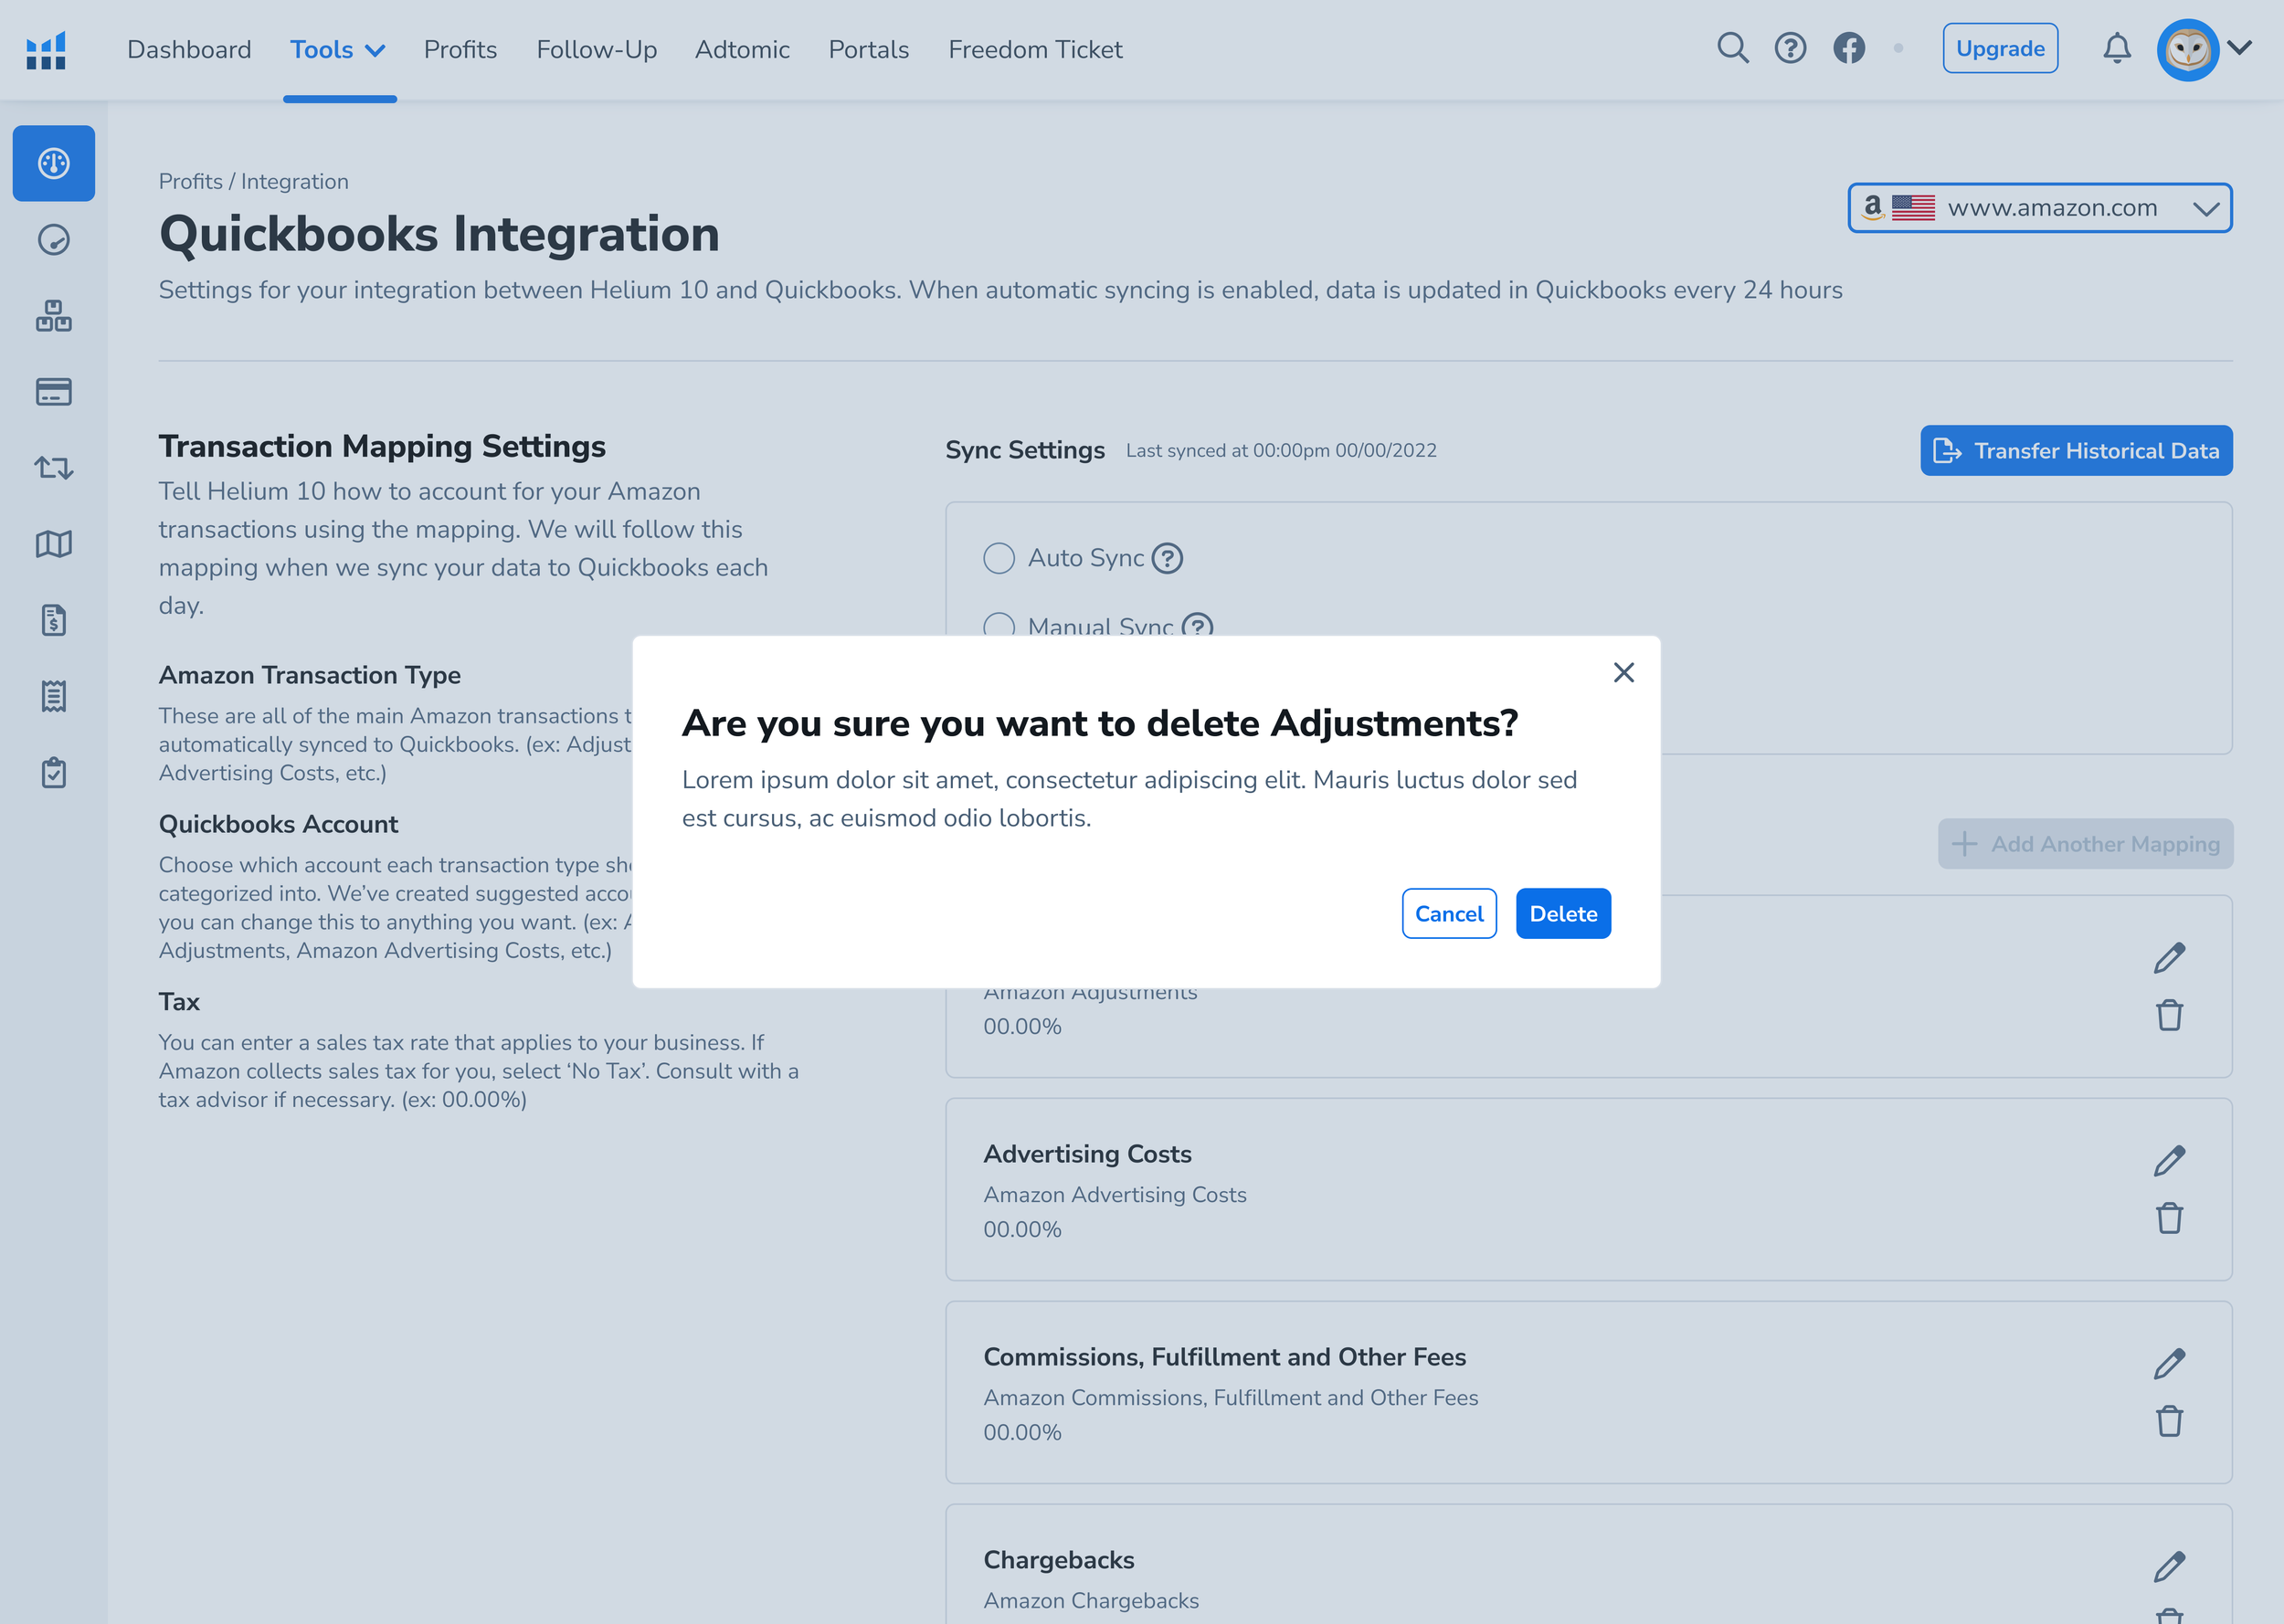Open the Tools dropdown menu
2284x1624 pixels.
click(338, 49)
